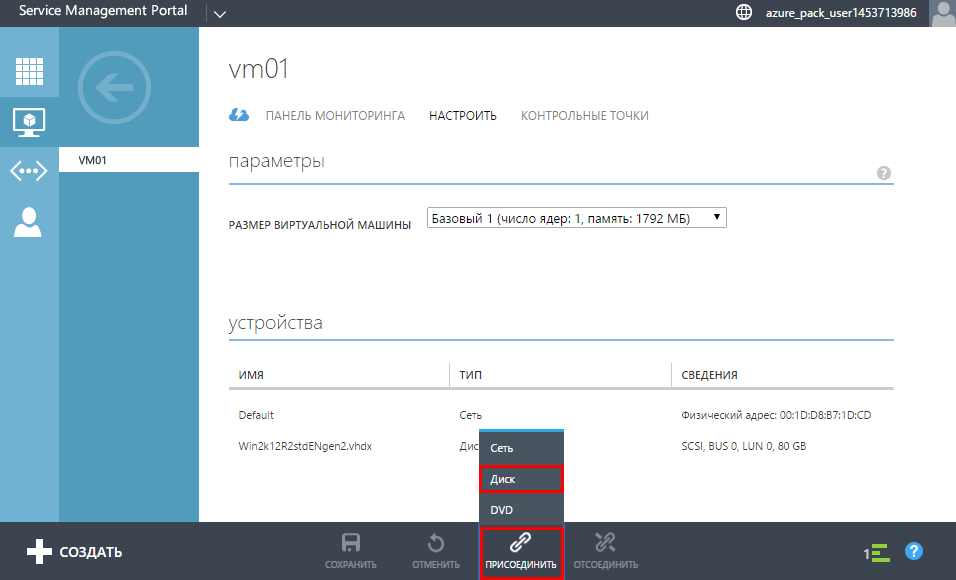Choose Диск from the attach menu
The image size is (956, 580).
coord(521,479)
